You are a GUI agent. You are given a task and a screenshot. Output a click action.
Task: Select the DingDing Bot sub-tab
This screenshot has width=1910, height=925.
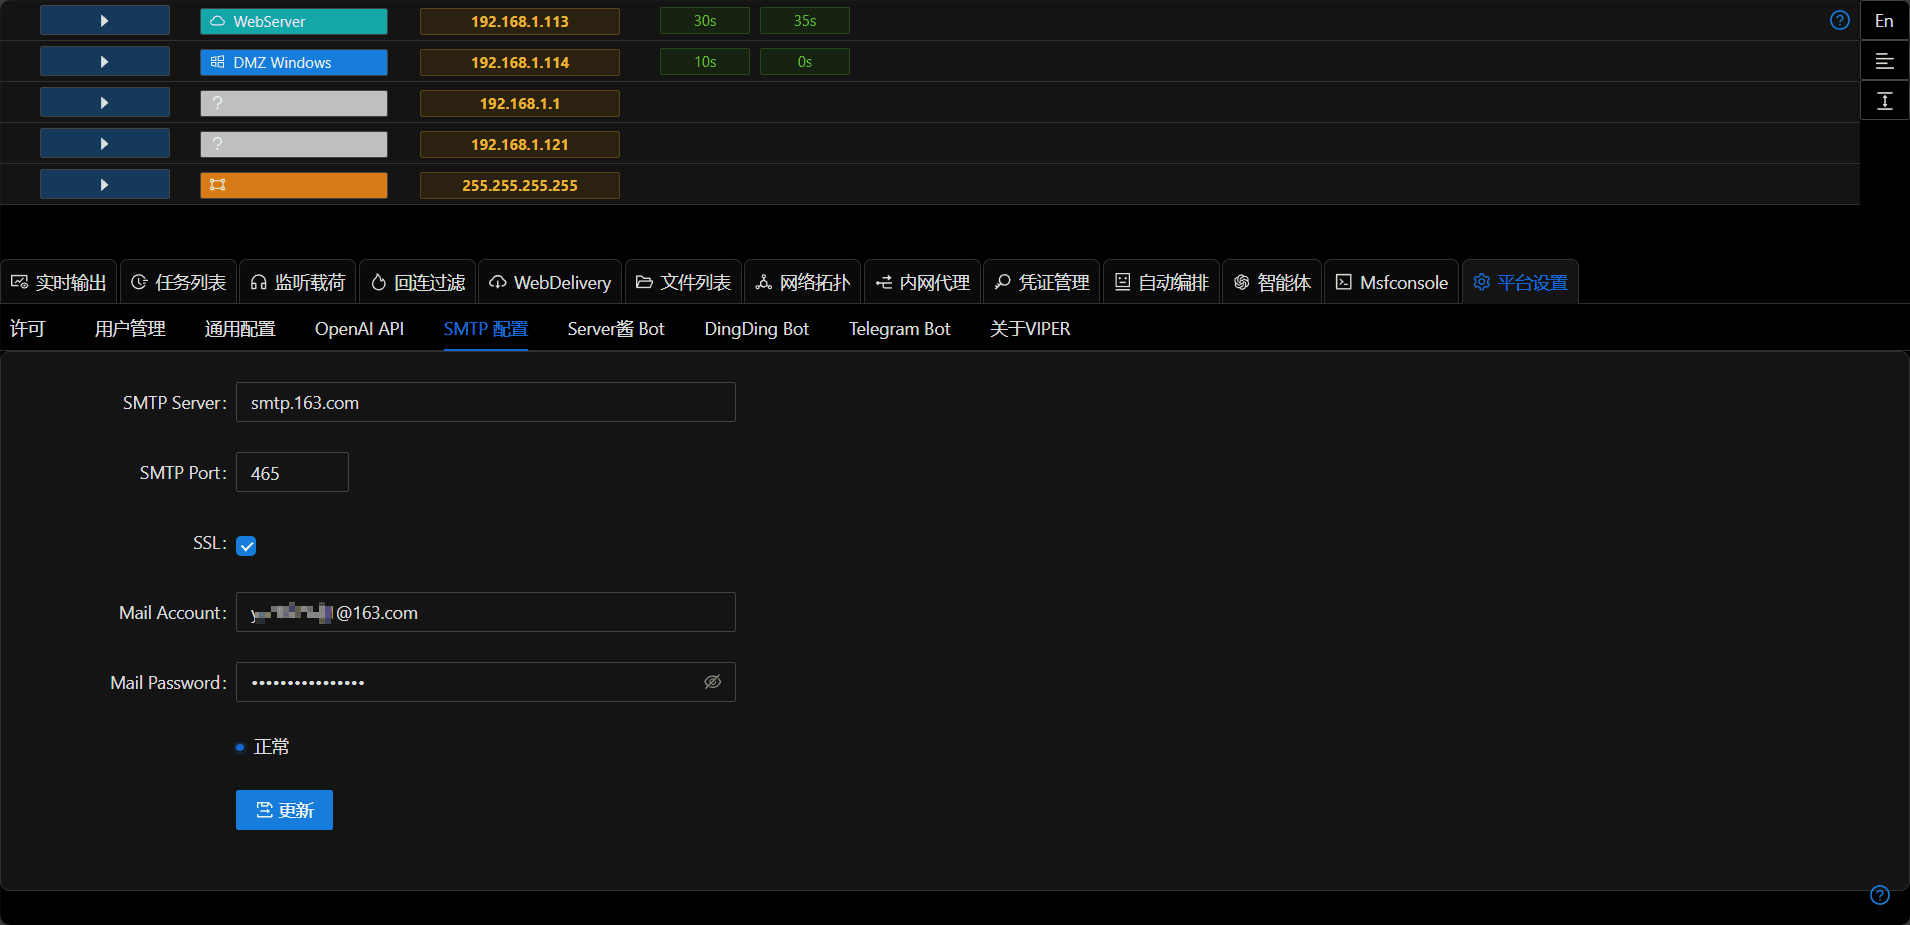pos(757,329)
